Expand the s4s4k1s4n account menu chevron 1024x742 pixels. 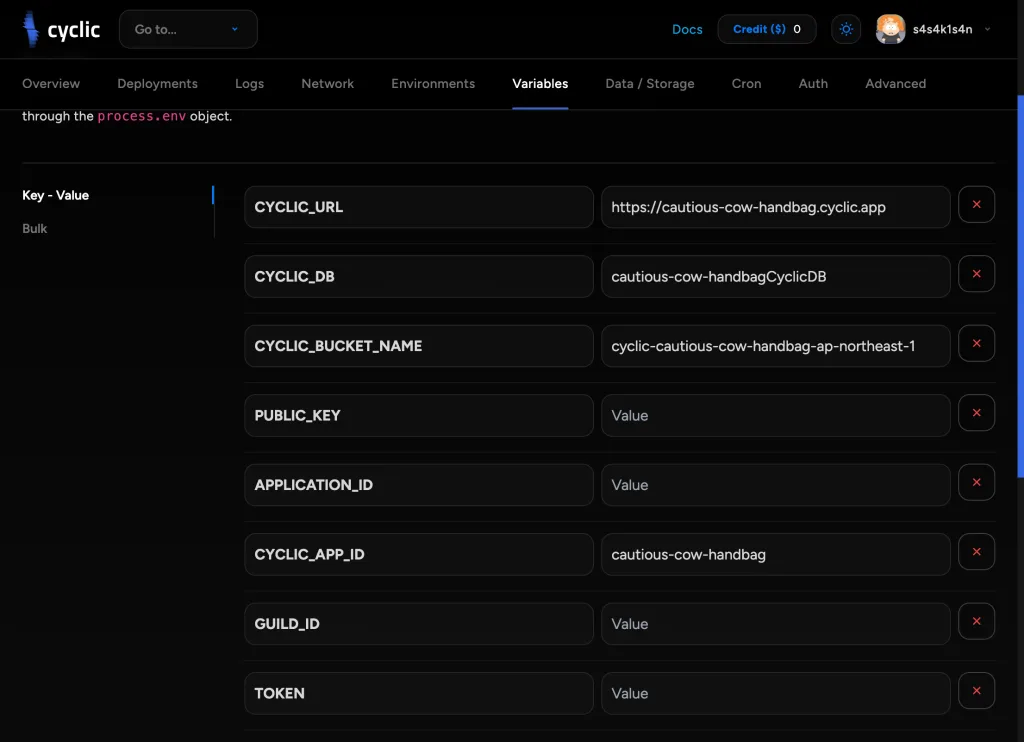tap(987, 29)
